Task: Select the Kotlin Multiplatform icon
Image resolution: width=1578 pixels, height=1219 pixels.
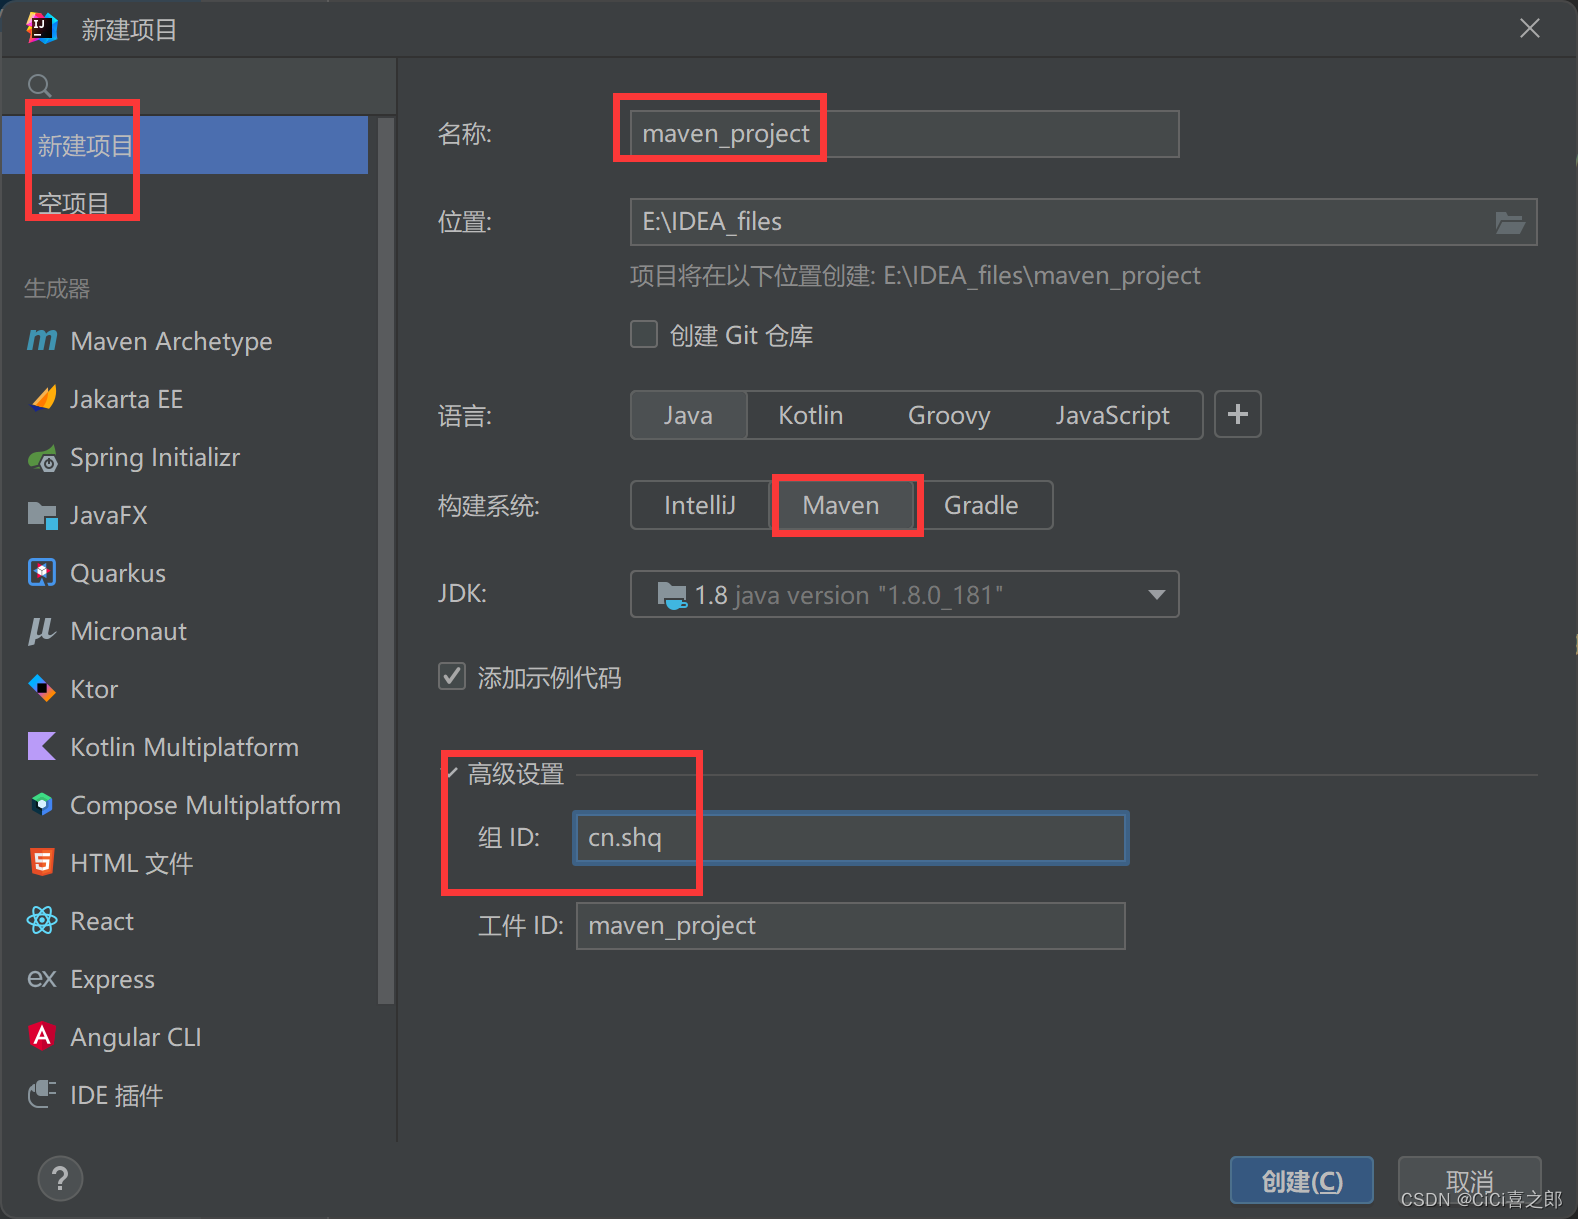Action: (42, 747)
